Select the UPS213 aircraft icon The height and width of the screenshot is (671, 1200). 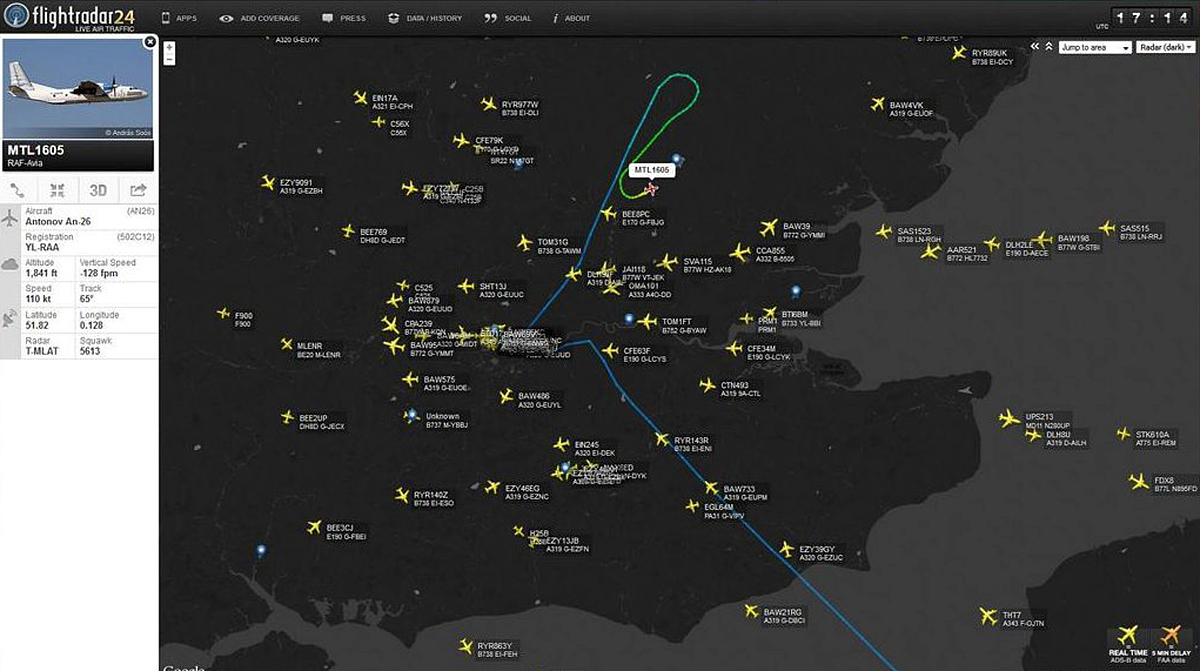pyautogui.click(x=1009, y=418)
